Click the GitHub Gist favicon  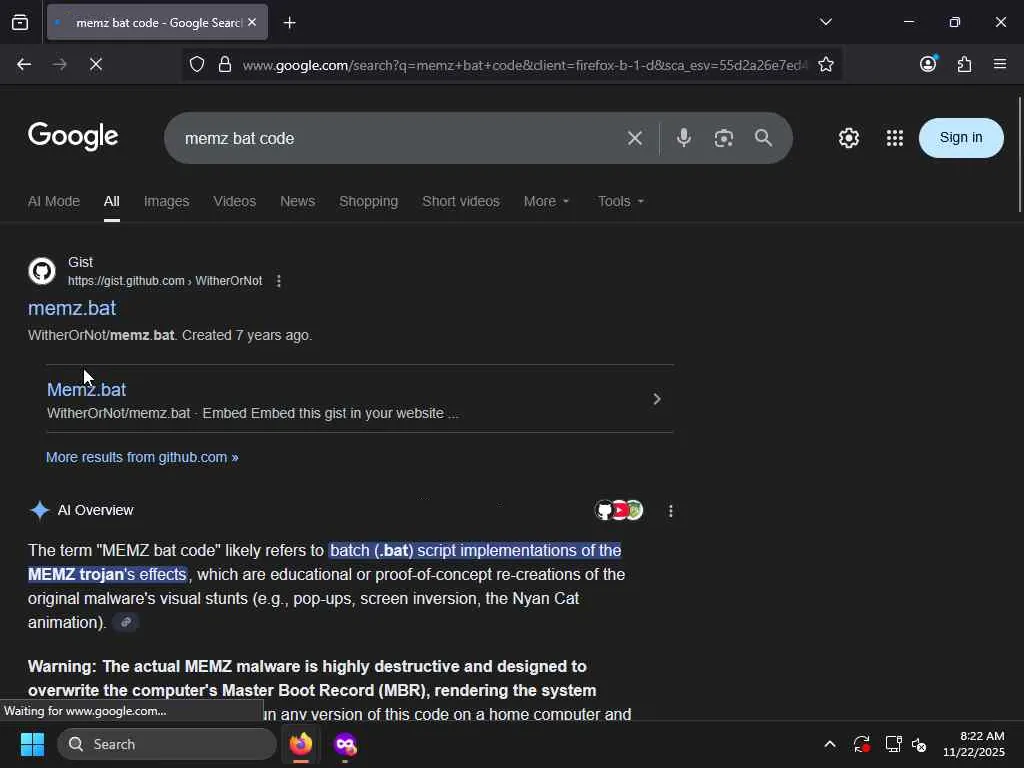42,271
